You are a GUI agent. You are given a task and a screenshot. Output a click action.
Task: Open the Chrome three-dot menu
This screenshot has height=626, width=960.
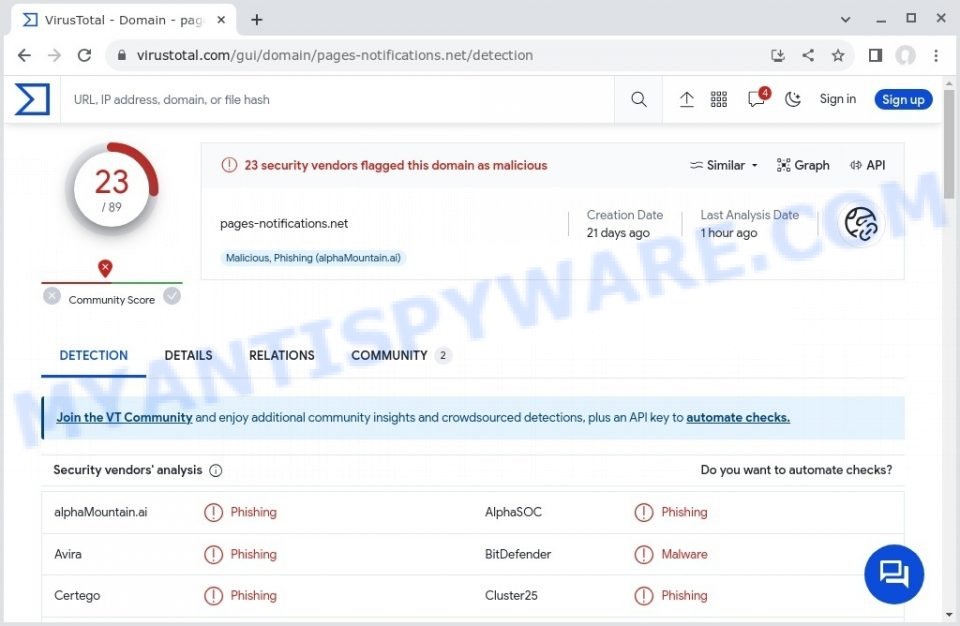coord(937,55)
